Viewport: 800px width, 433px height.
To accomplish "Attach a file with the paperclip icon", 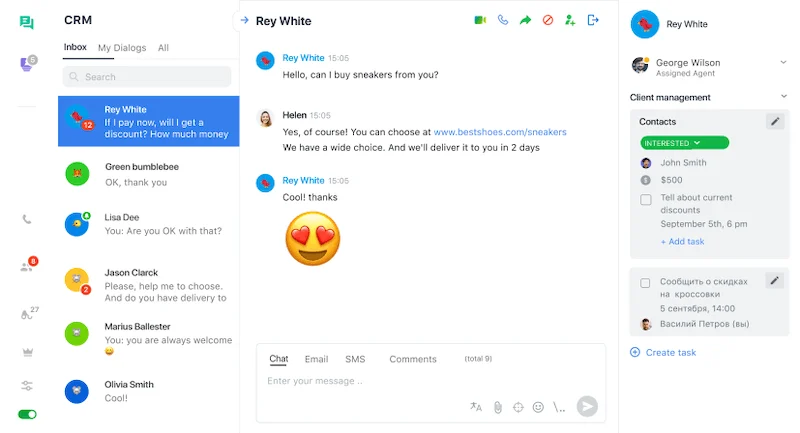I will point(497,407).
